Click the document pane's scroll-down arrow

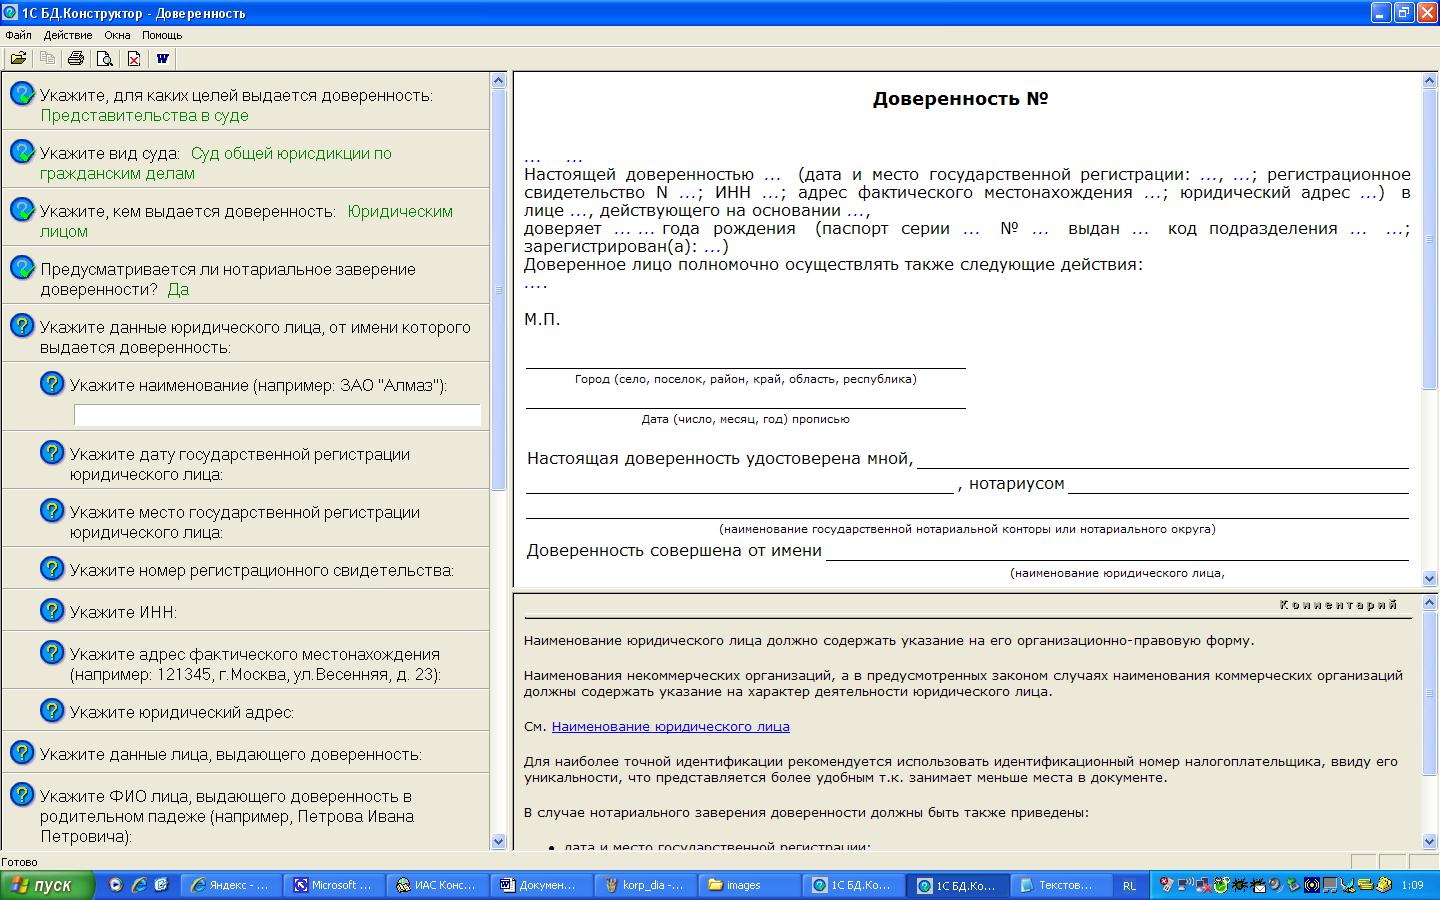click(x=1429, y=578)
